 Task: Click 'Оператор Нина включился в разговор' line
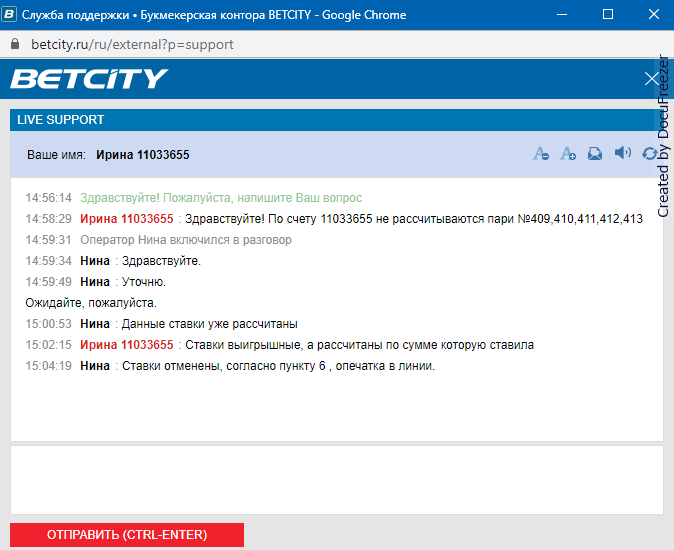pos(186,240)
